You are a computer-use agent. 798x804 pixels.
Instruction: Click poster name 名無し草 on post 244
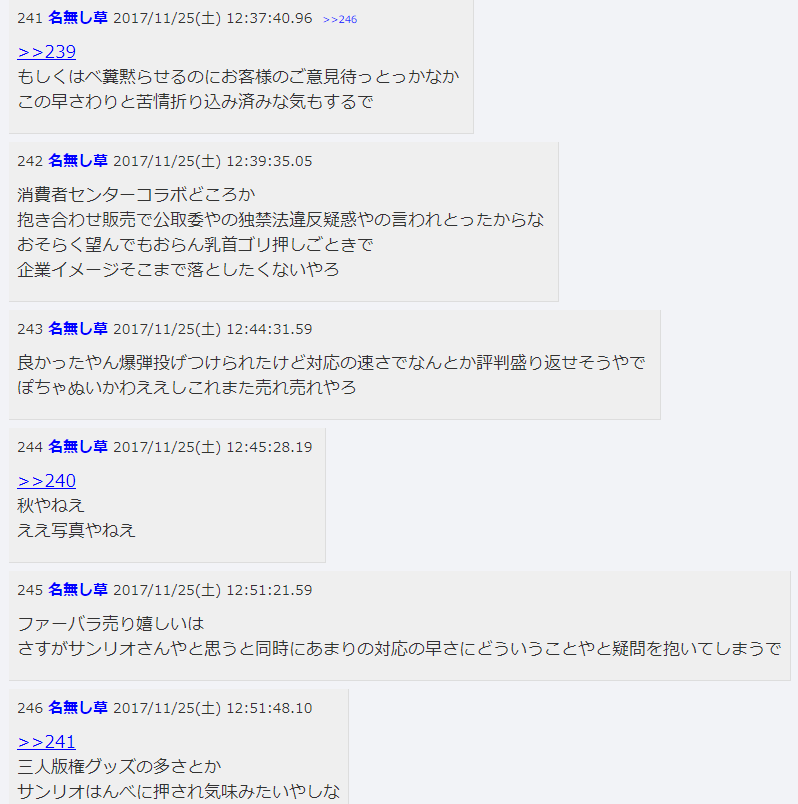coord(78,447)
